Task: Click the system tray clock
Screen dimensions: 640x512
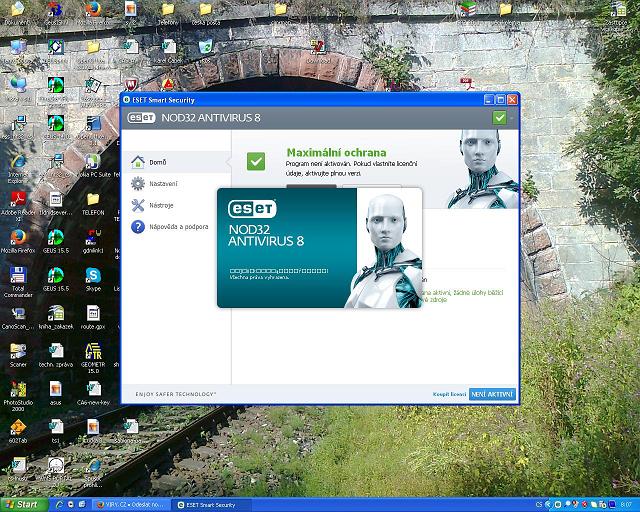Action: tap(626, 505)
